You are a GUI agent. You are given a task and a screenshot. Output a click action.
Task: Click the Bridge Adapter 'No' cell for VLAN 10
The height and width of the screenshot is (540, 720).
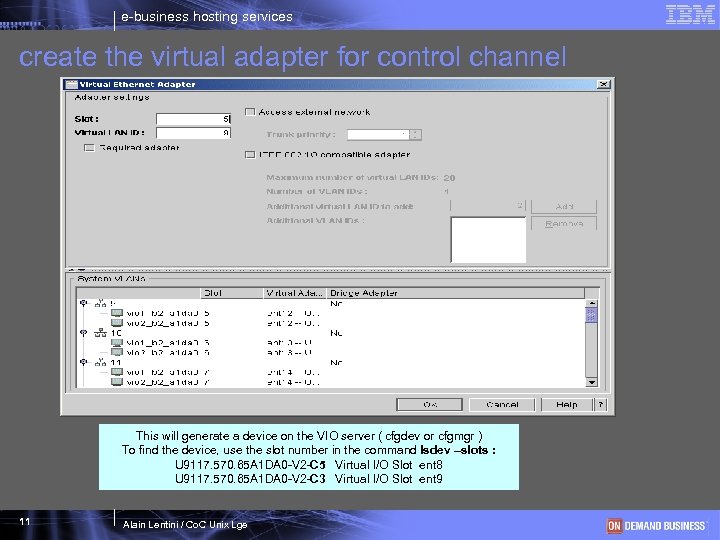(336, 333)
